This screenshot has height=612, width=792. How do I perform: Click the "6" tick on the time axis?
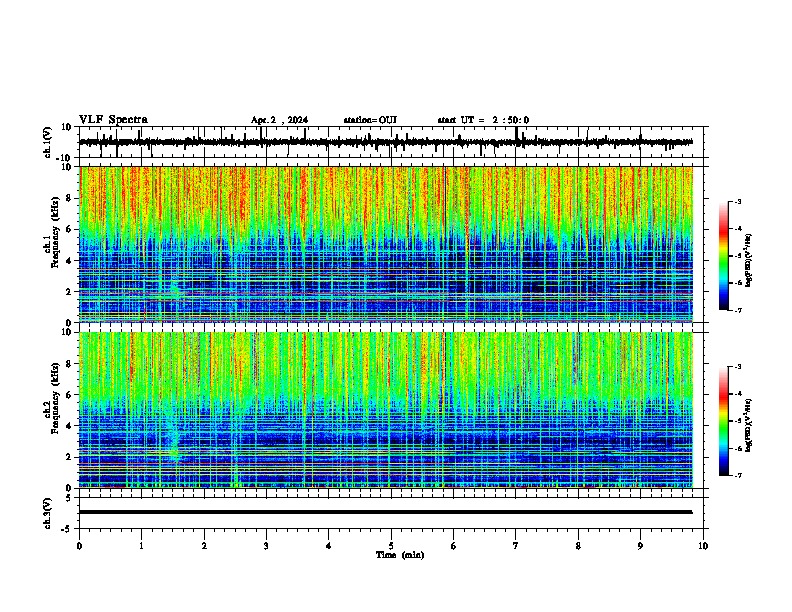[x=454, y=546]
